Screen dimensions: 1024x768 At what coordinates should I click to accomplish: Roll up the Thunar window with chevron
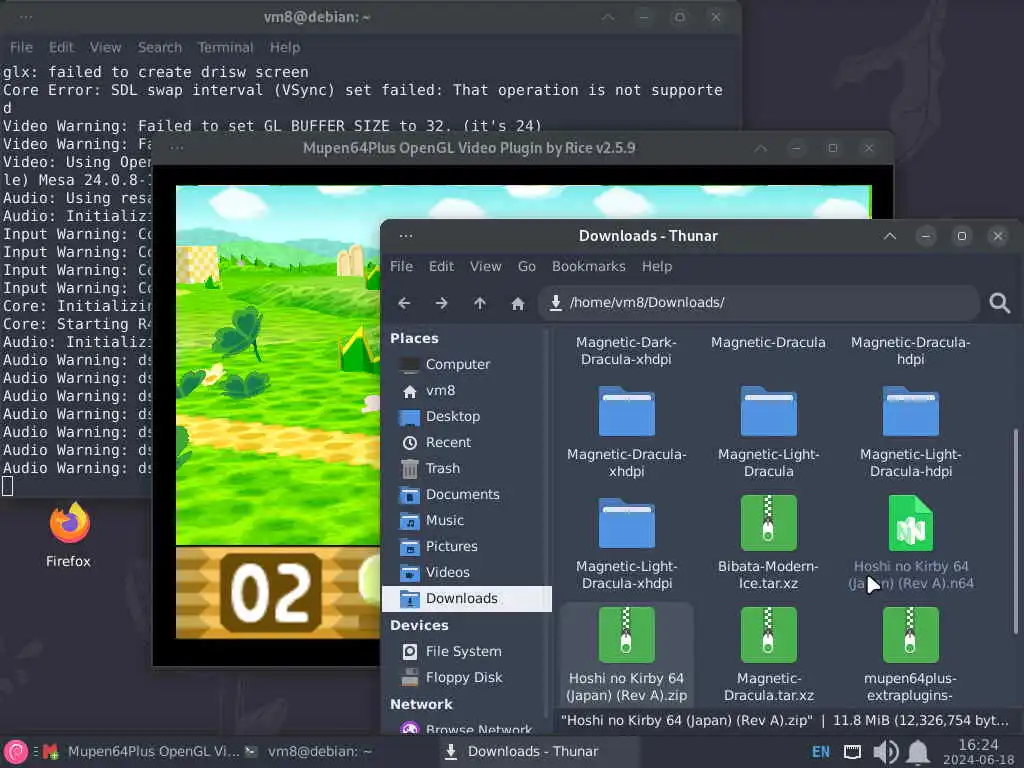coord(890,236)
